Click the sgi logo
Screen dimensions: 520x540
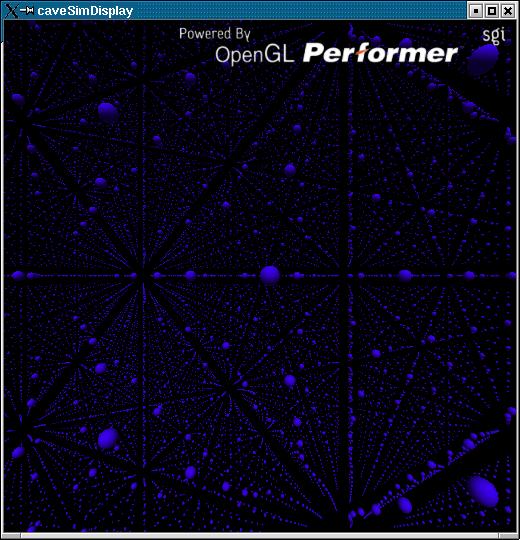493,34
